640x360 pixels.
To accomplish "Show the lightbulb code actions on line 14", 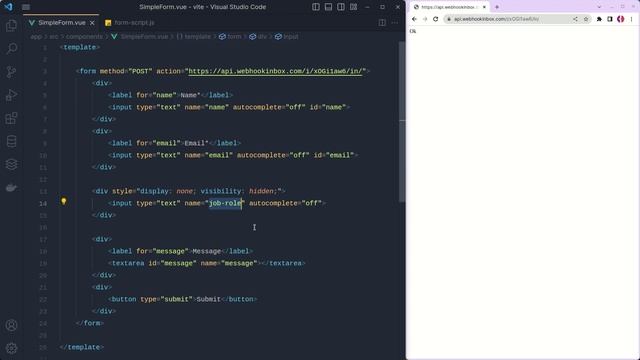I will (x=64, y=201).
